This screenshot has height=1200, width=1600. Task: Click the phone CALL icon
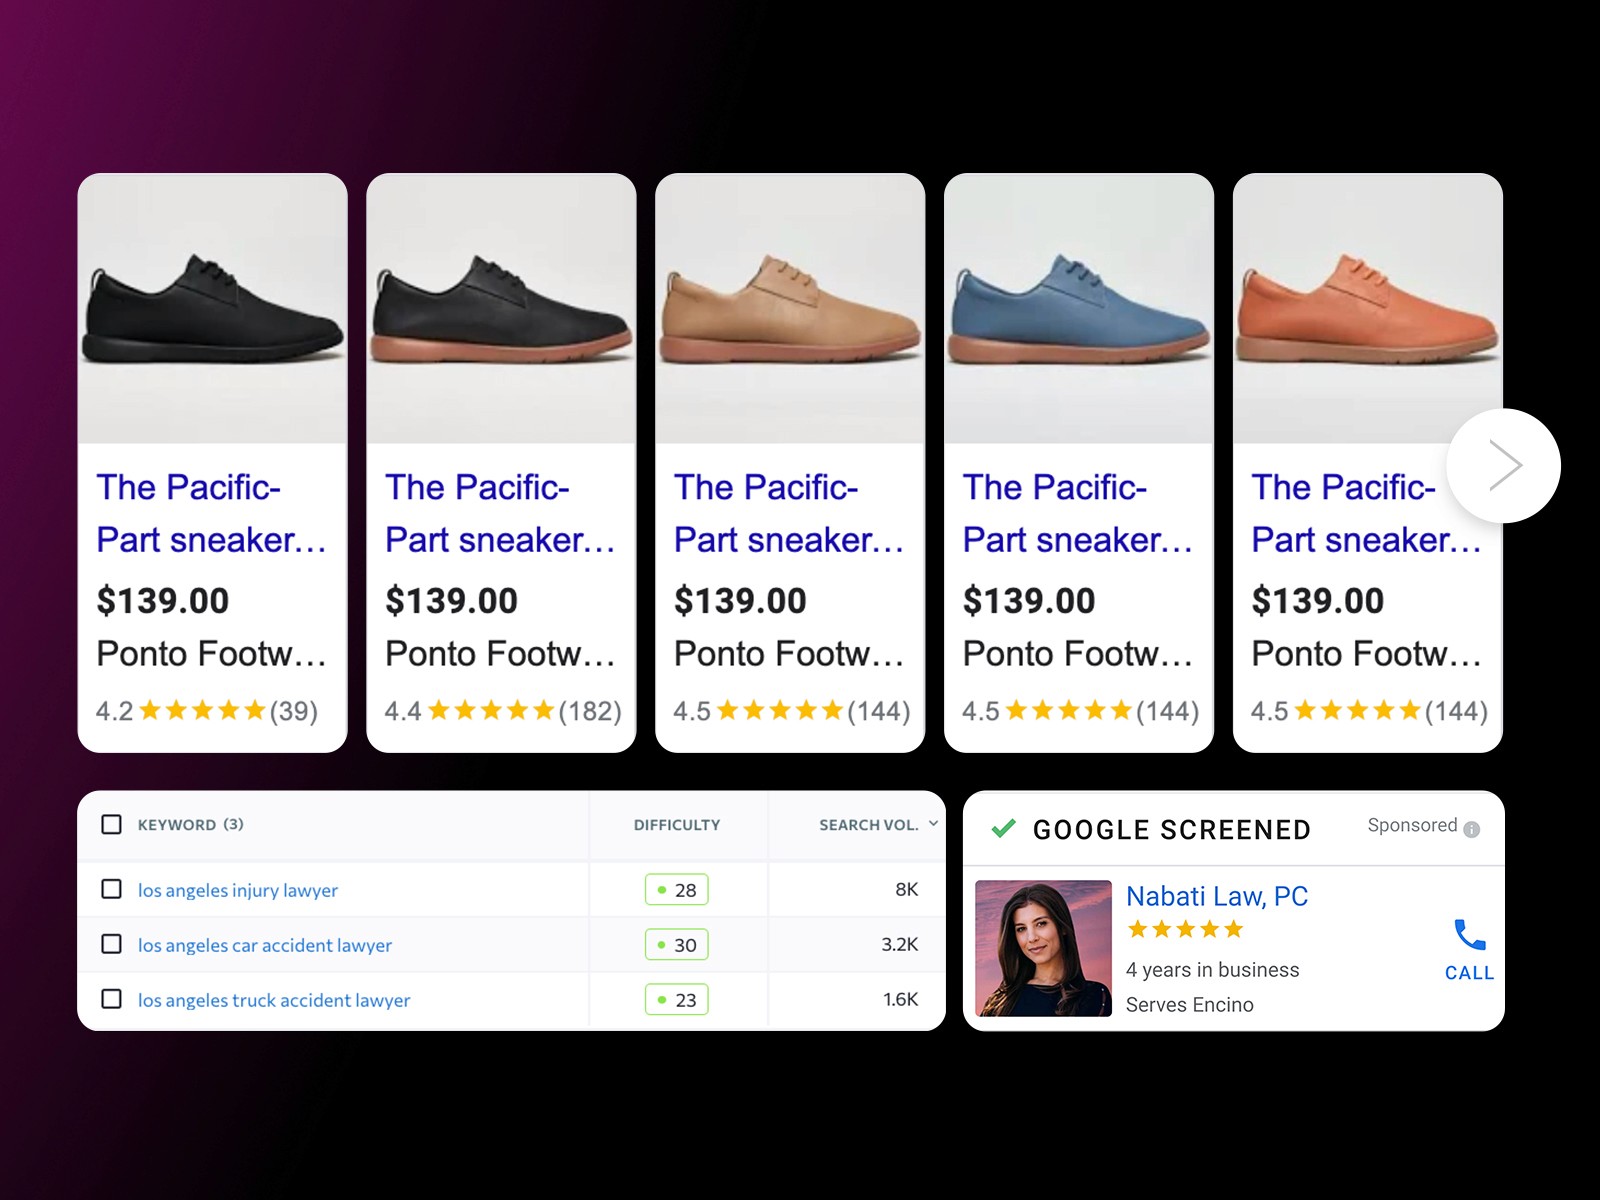(1469, 935)
